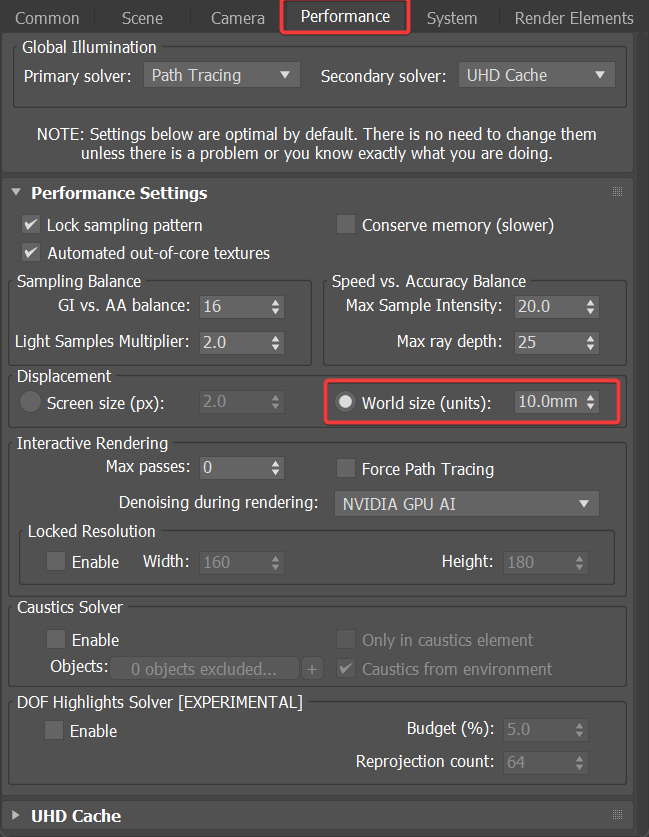Screen dimensions: 649x837
Task: Click the GI vs. AA balance spinner arrows
Action: tap(276, 306)
